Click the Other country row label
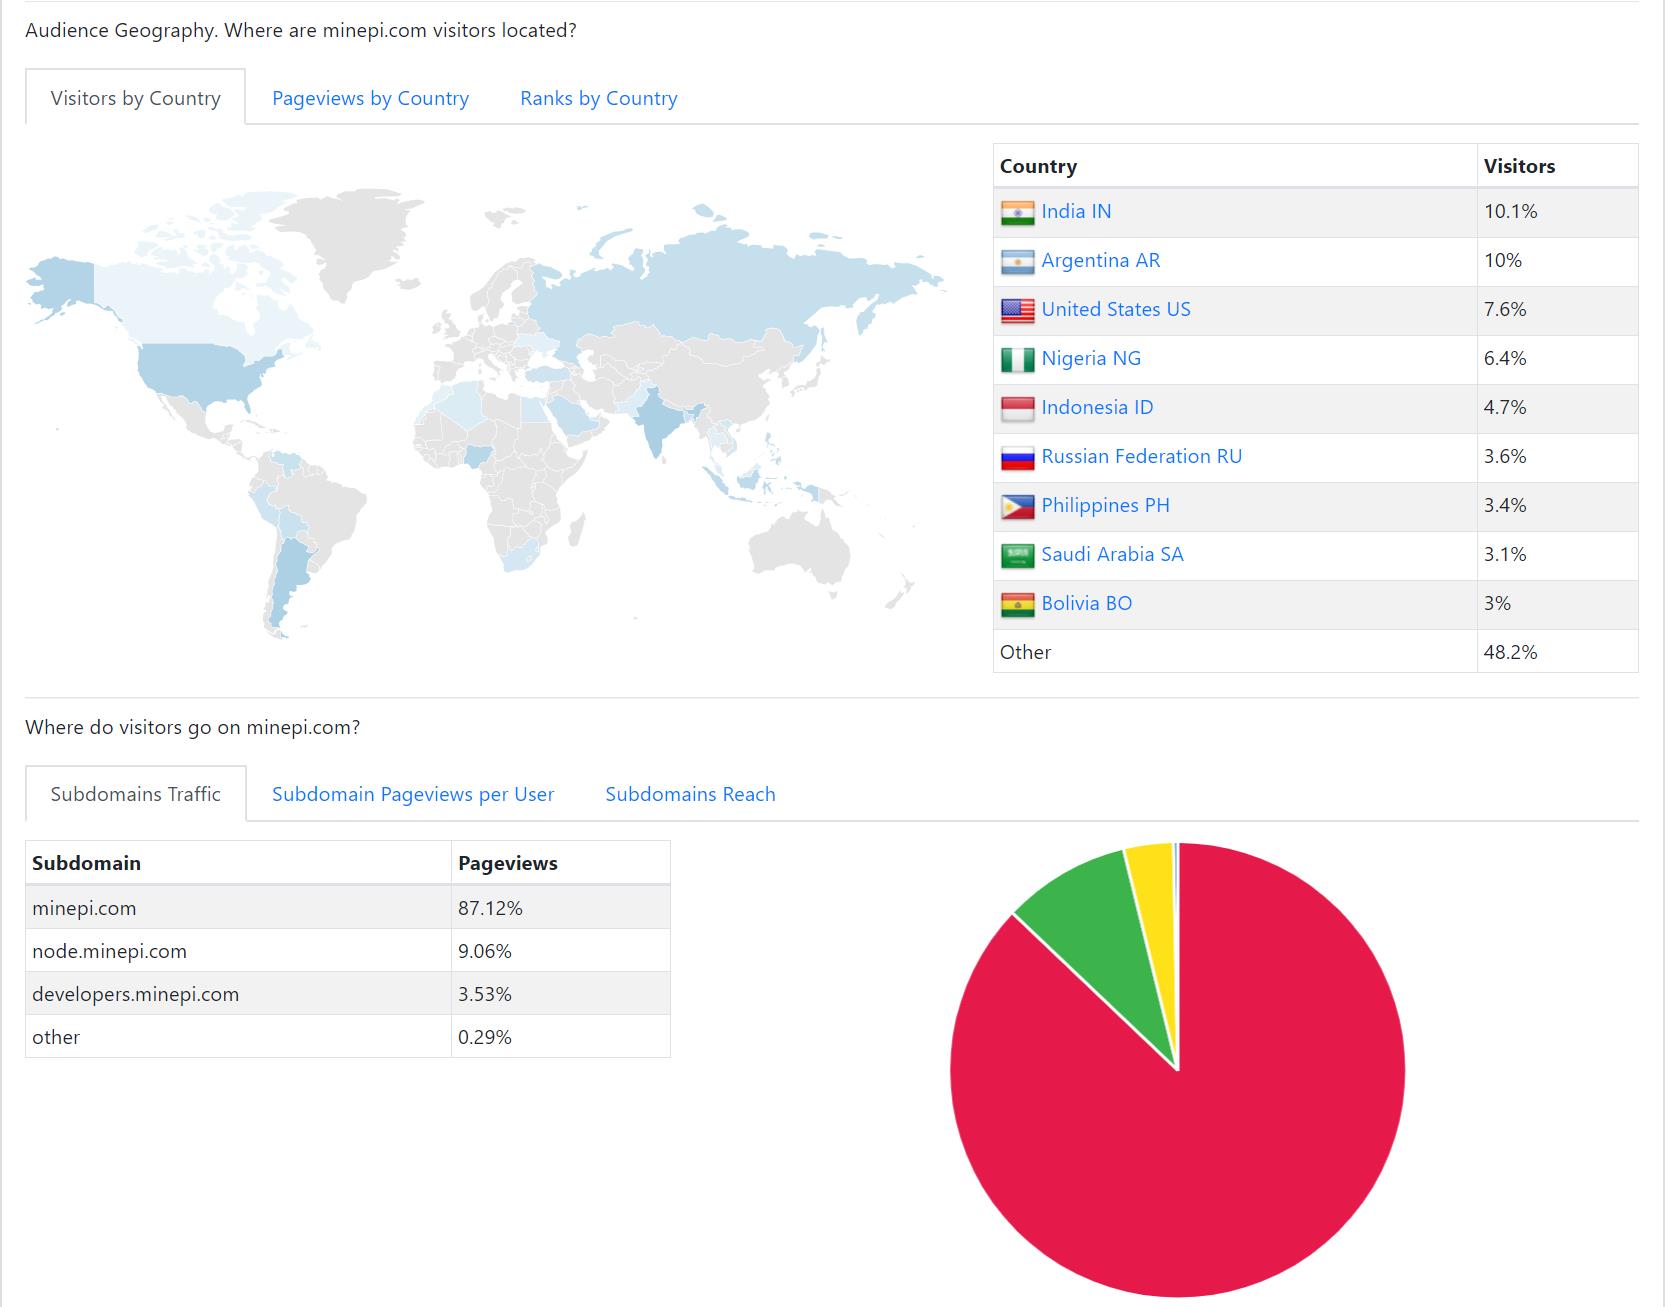This screenshot has height=1307, width=1666. click(x=1025, y=652)
